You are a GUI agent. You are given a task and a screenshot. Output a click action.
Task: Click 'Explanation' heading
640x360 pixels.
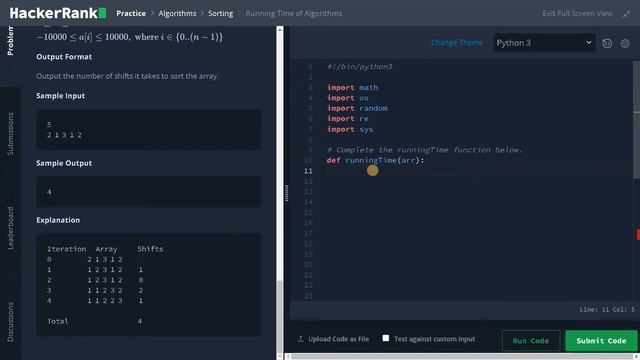click(x=58, y=220)
